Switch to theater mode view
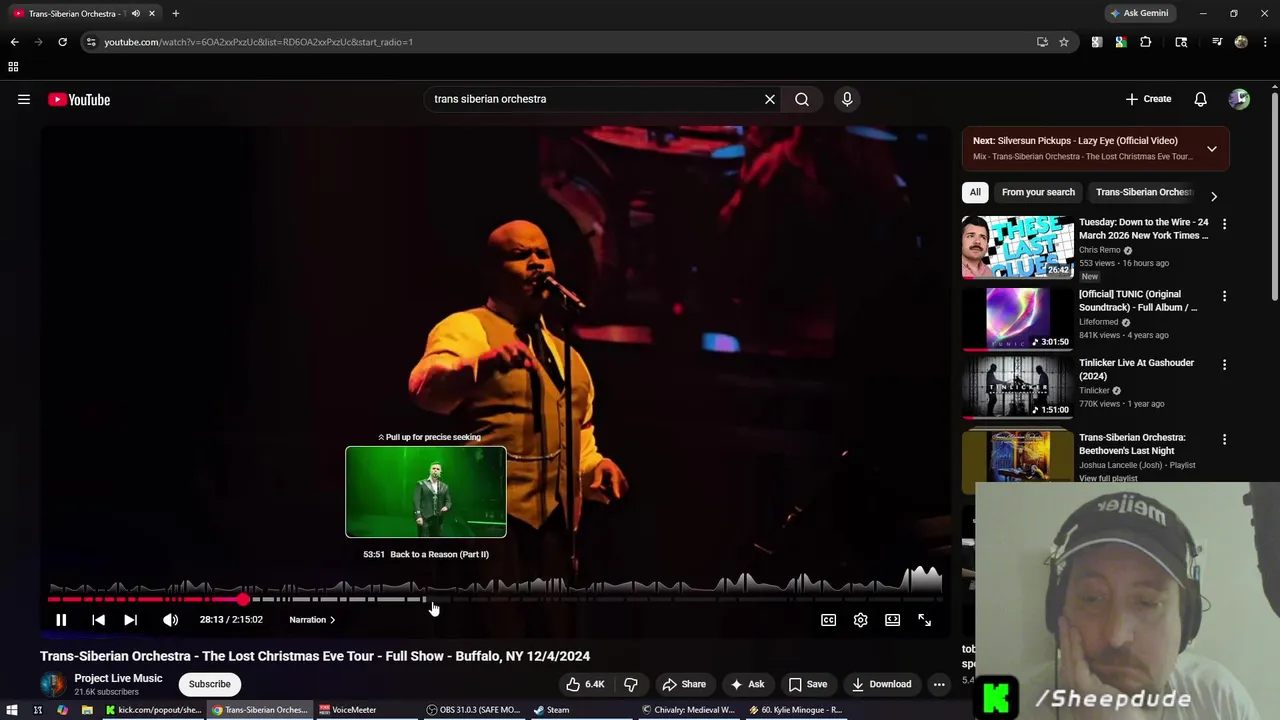Image resolution: width=1280 pixels, height=720 pixels. click(892, 620)
